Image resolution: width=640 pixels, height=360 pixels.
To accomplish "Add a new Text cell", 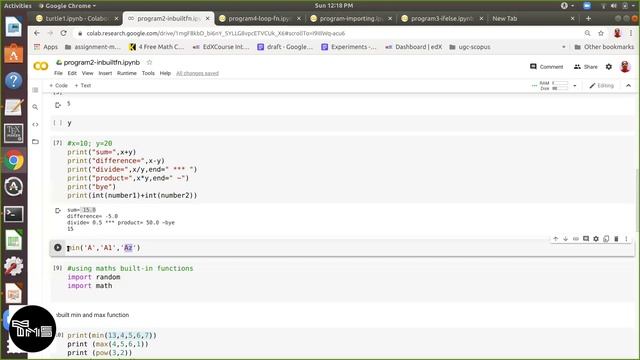I will (83, 85).
